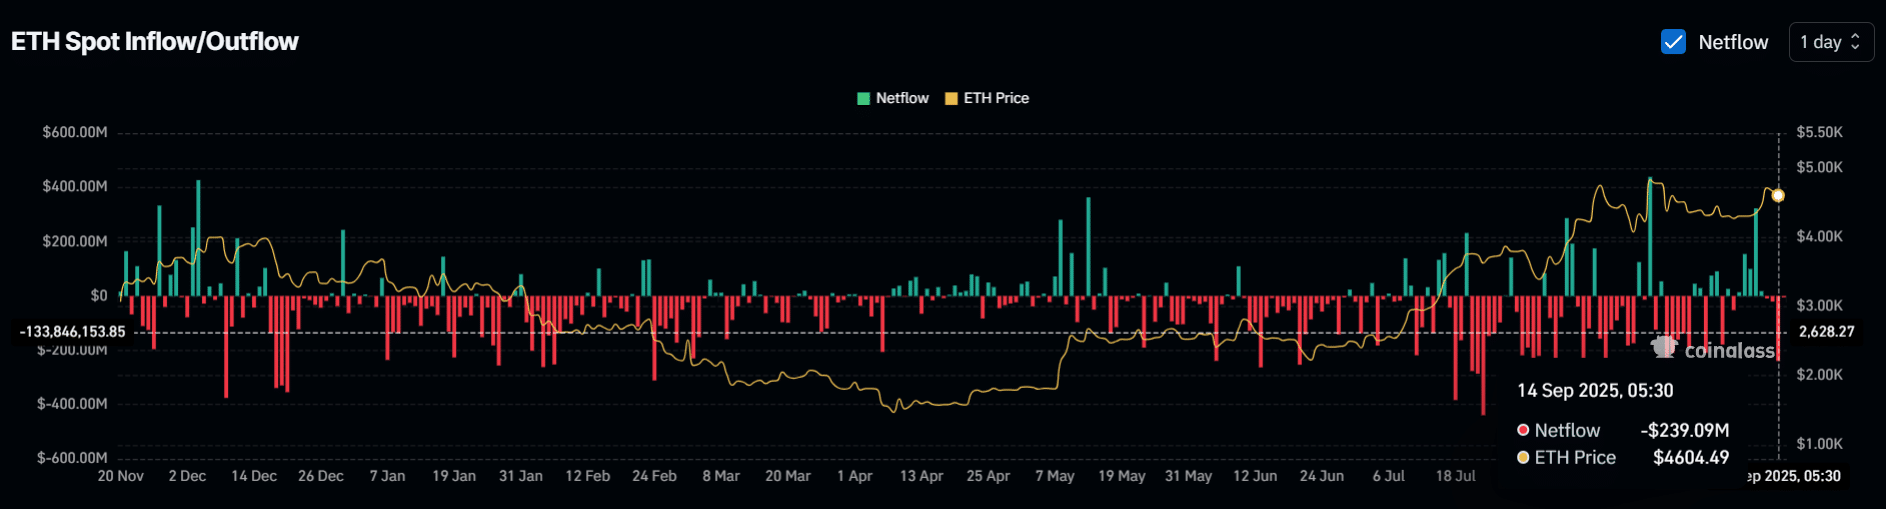
Task: Click the 13 Apr date axis label
Action: pos(921,476)
